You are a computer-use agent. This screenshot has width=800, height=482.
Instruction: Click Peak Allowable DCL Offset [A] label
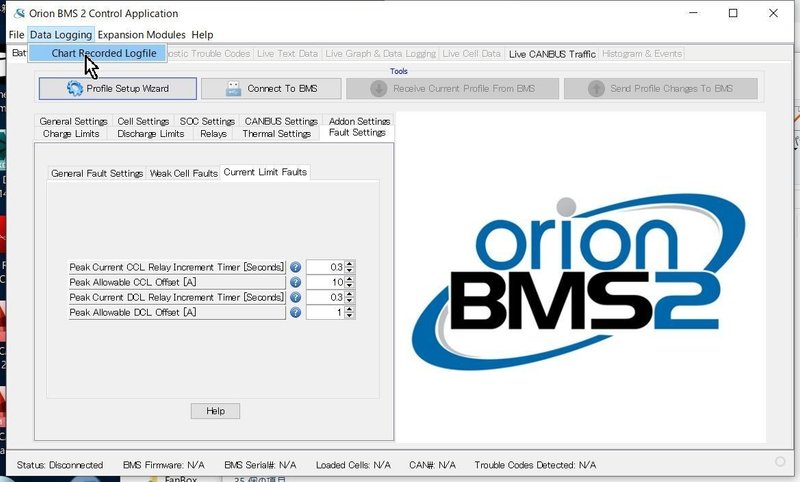[x=177, y=312]
